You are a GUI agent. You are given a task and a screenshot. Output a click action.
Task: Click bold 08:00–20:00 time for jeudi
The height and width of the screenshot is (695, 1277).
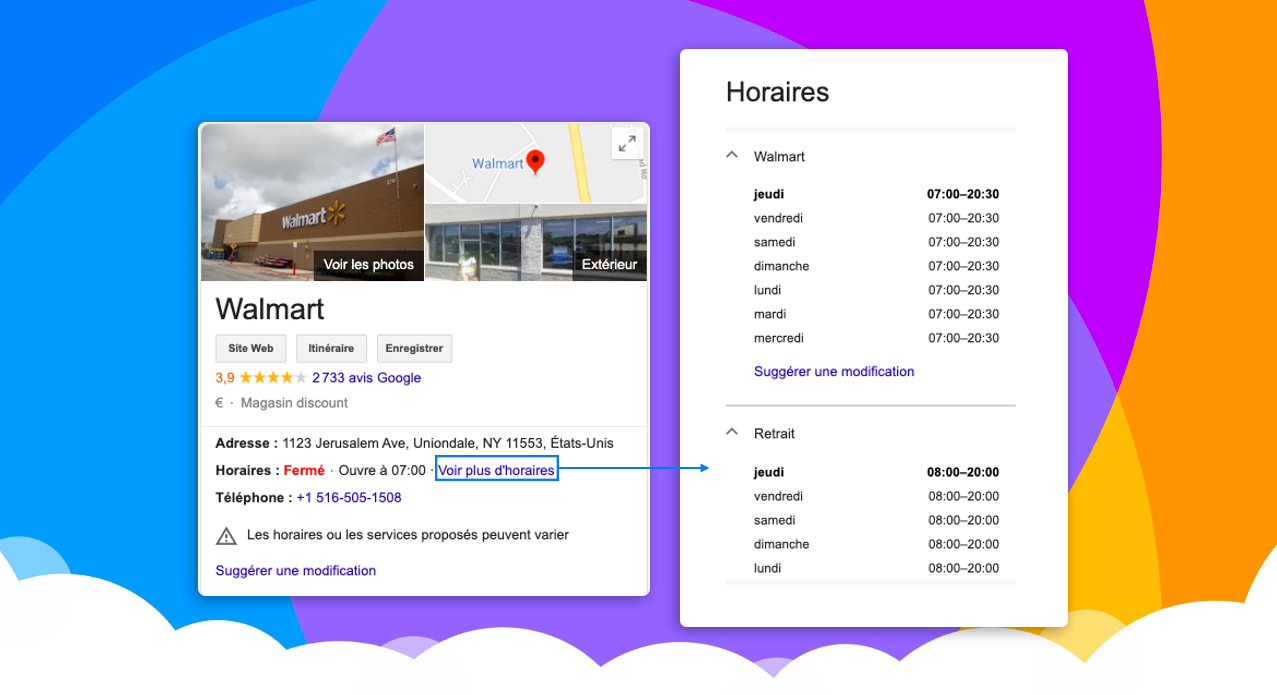point(964,472)
